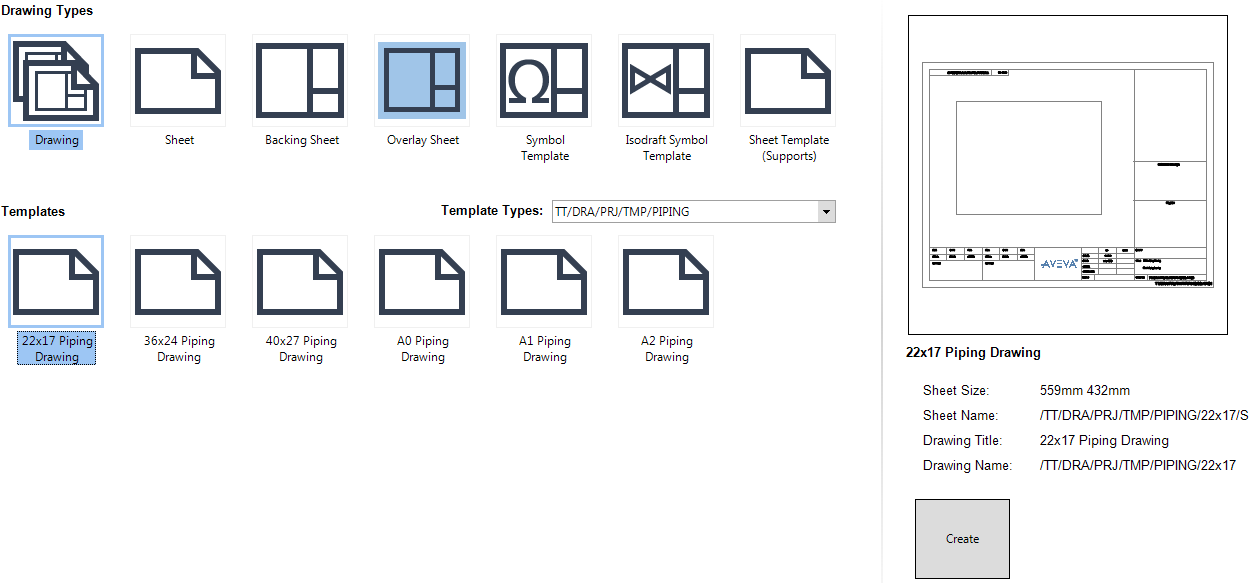The width and height of the screenshot is (1250, 583).
Task: Choose the Backing Sheet type
Action: (x=300, y=81)
